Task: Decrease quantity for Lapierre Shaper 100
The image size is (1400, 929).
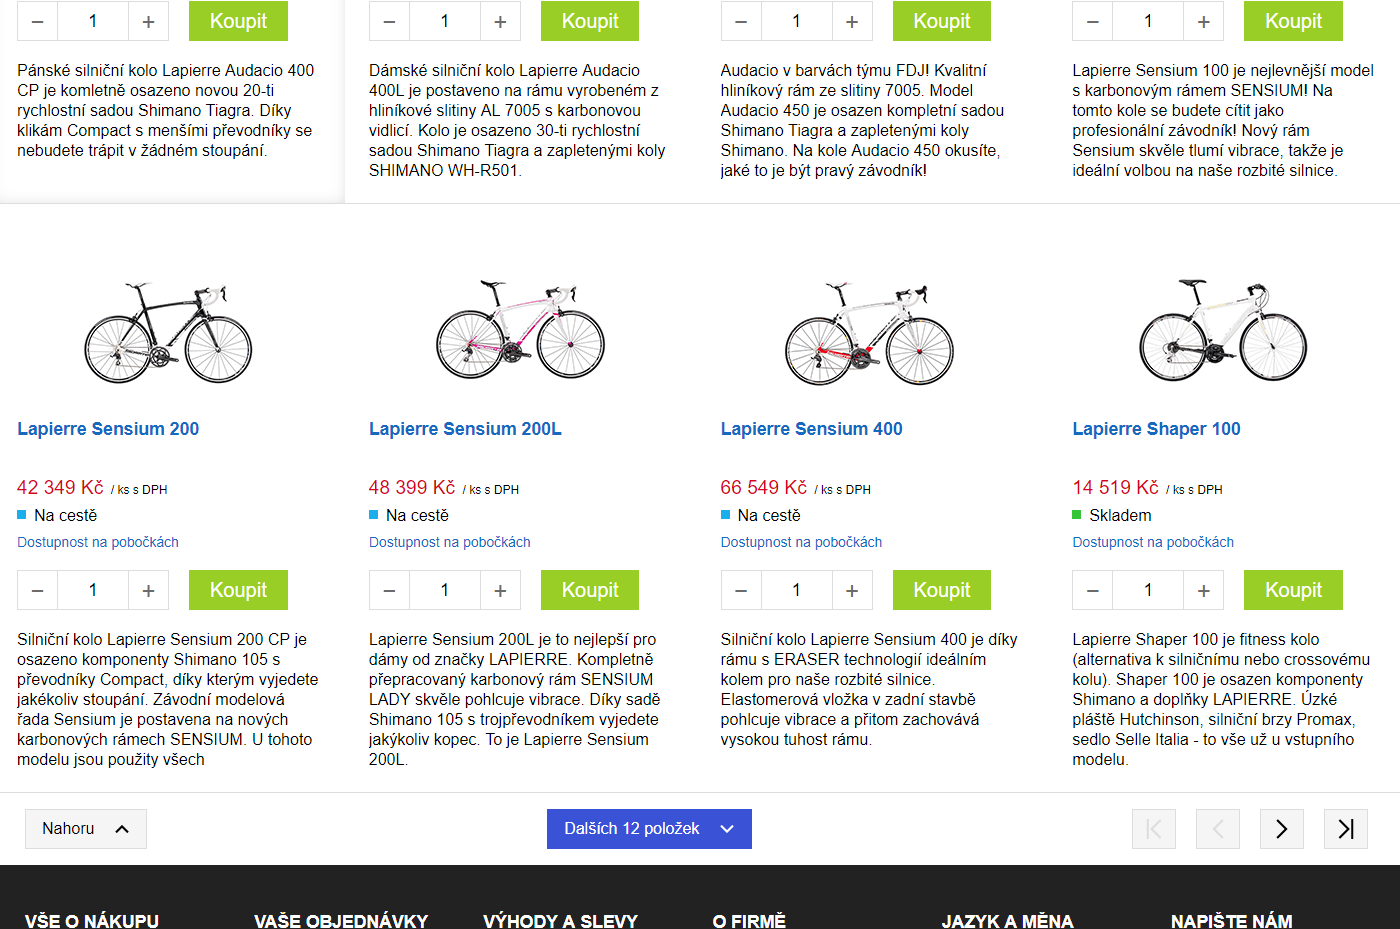Action: (1092, 590)
